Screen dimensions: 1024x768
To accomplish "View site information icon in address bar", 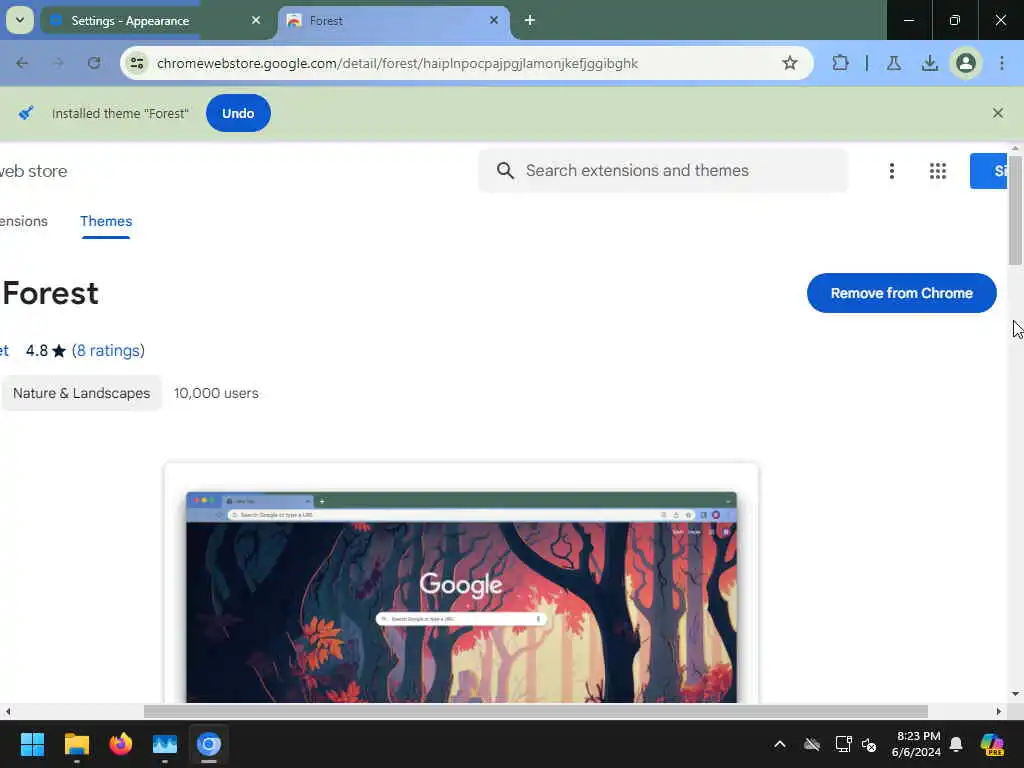I will (x=137, y=63).
